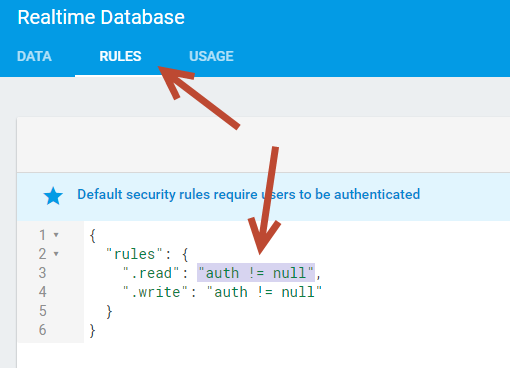The width and height of the screenshot is (510, 368).
Task: Click the "rules" key on line 2
Action: point(135,254)
